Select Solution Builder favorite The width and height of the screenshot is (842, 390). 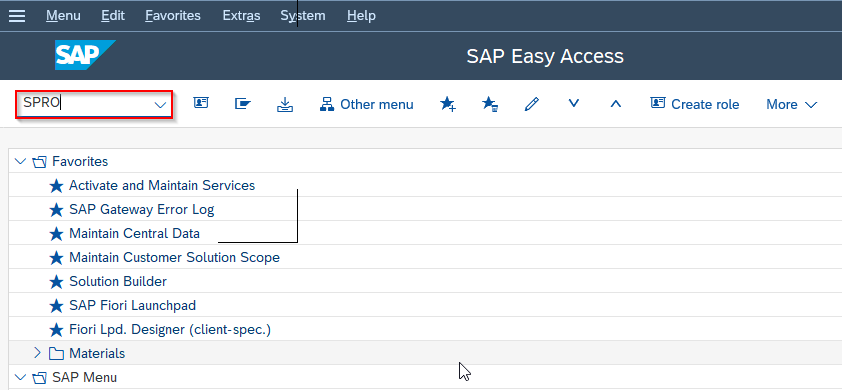(118, 281)
